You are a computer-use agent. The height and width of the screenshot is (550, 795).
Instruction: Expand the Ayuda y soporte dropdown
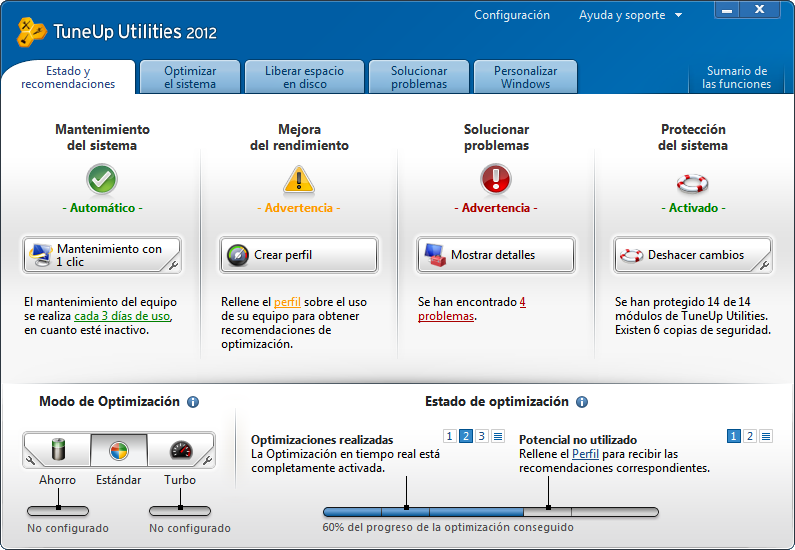(x=630, y=15)
